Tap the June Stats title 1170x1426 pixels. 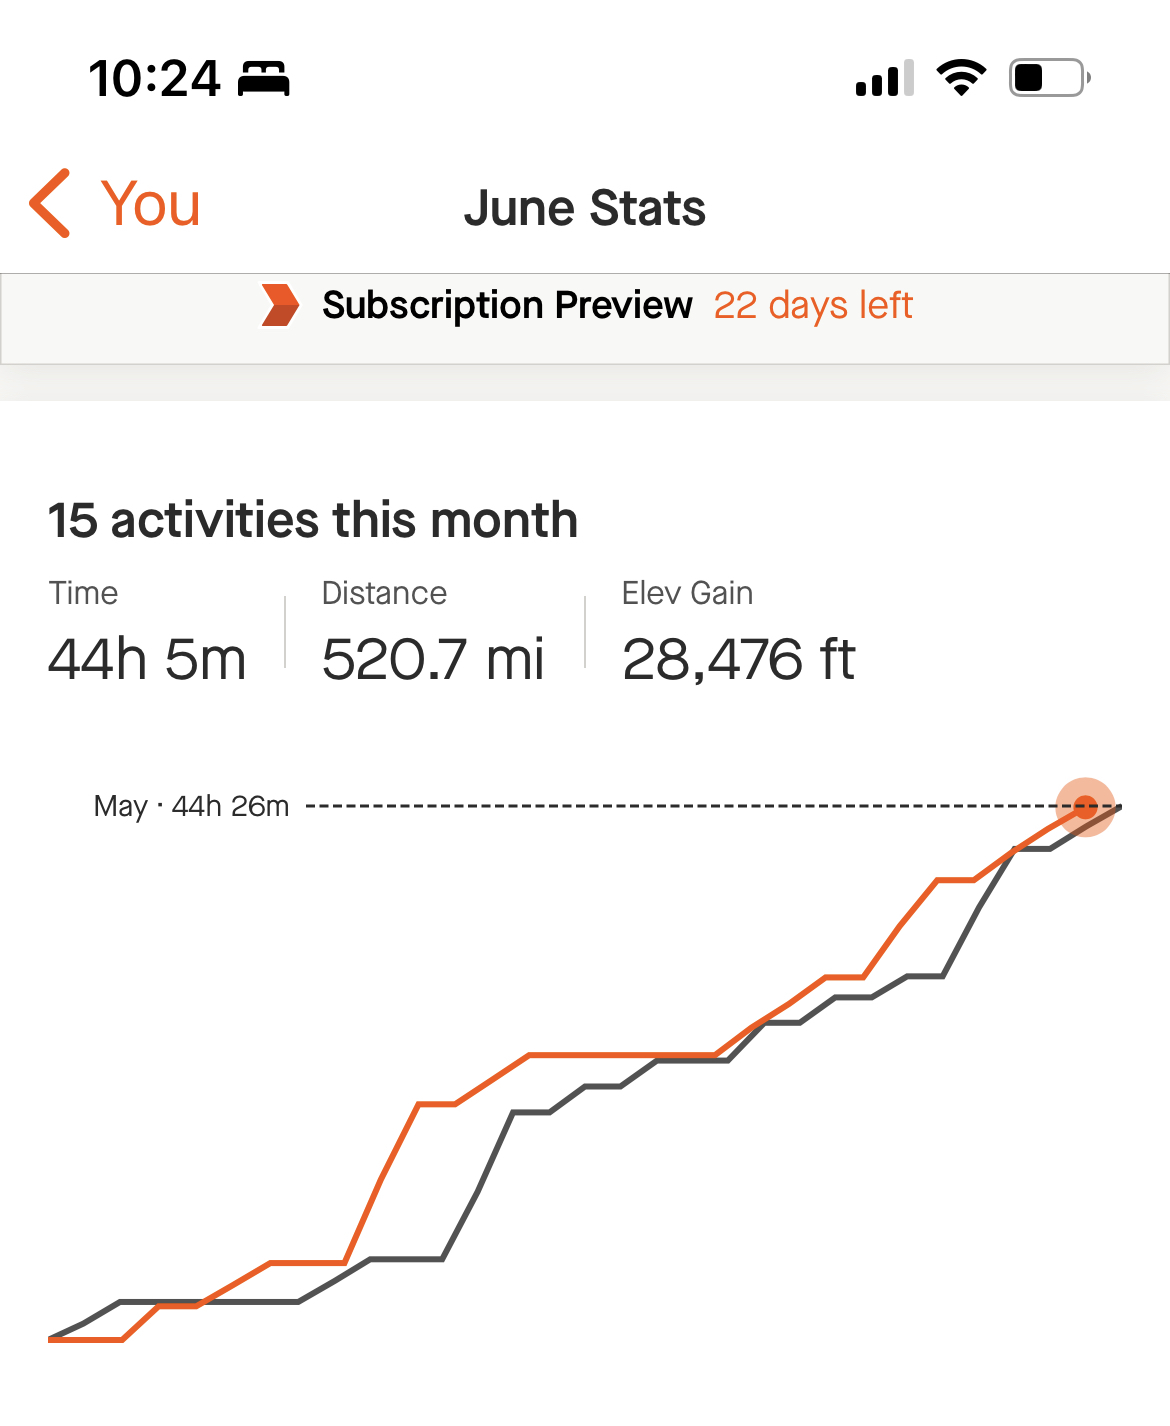(x=585, y=208)
